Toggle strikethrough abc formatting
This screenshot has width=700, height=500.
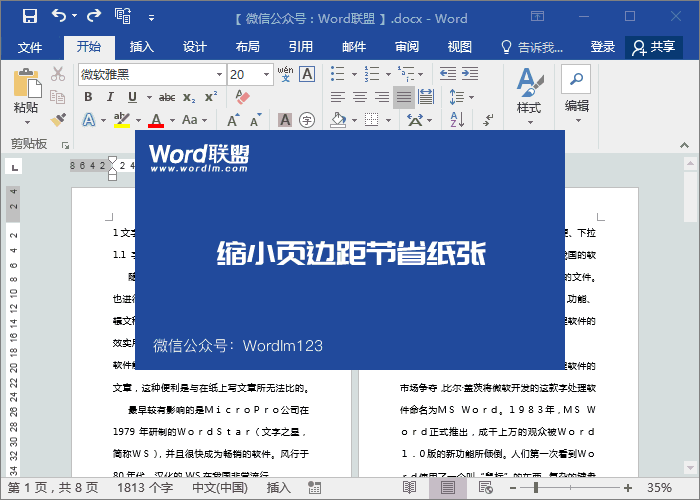(x=167, y=97)
